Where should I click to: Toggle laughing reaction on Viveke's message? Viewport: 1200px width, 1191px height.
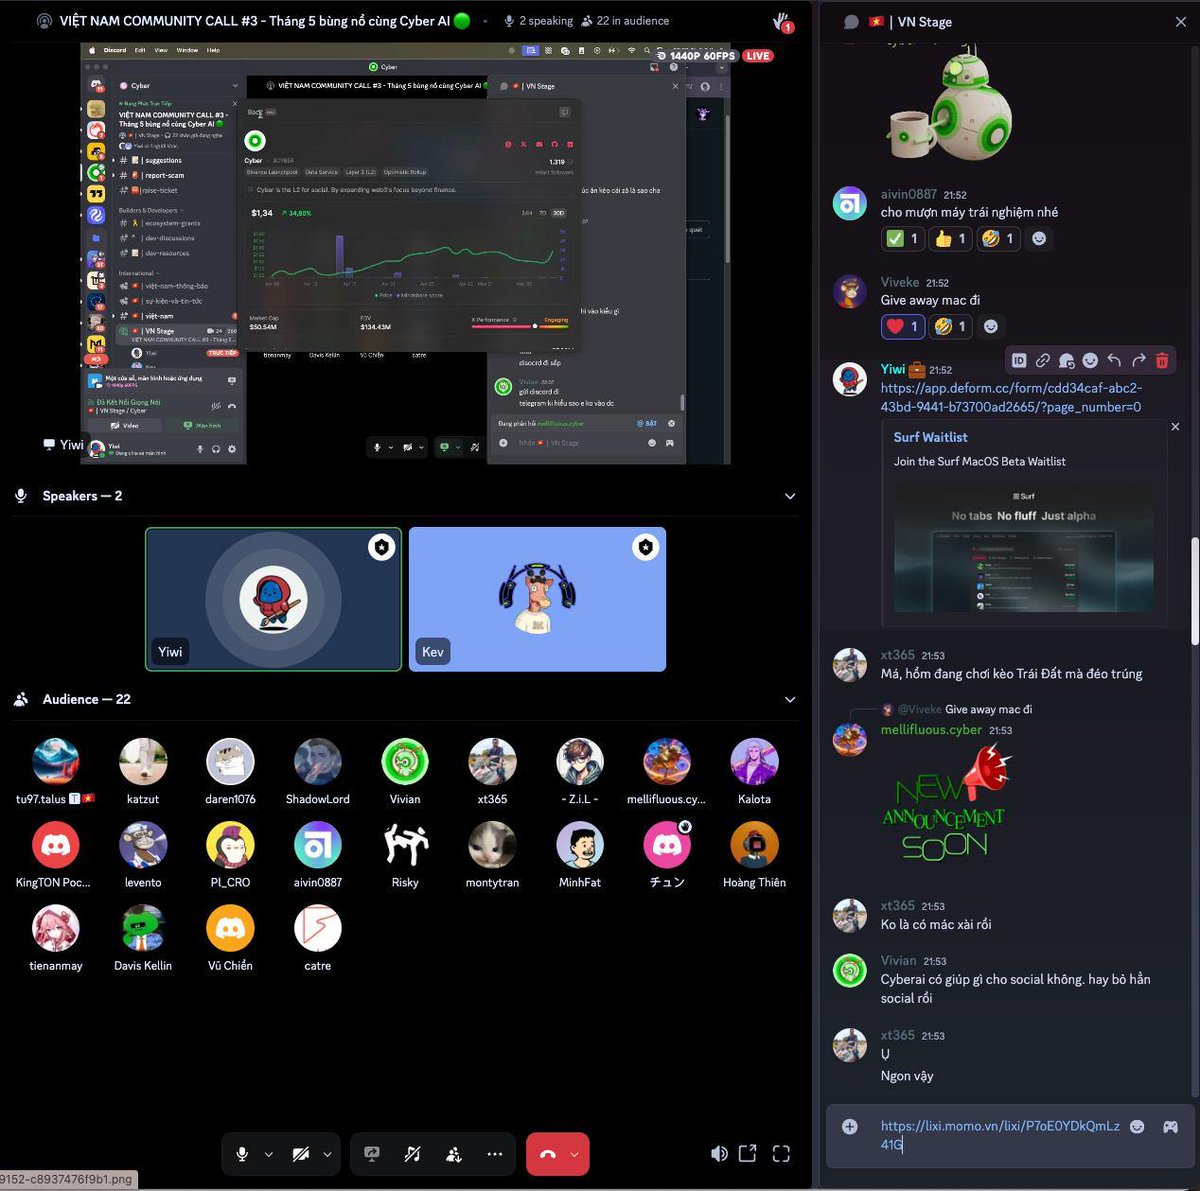tap(950, 326)
